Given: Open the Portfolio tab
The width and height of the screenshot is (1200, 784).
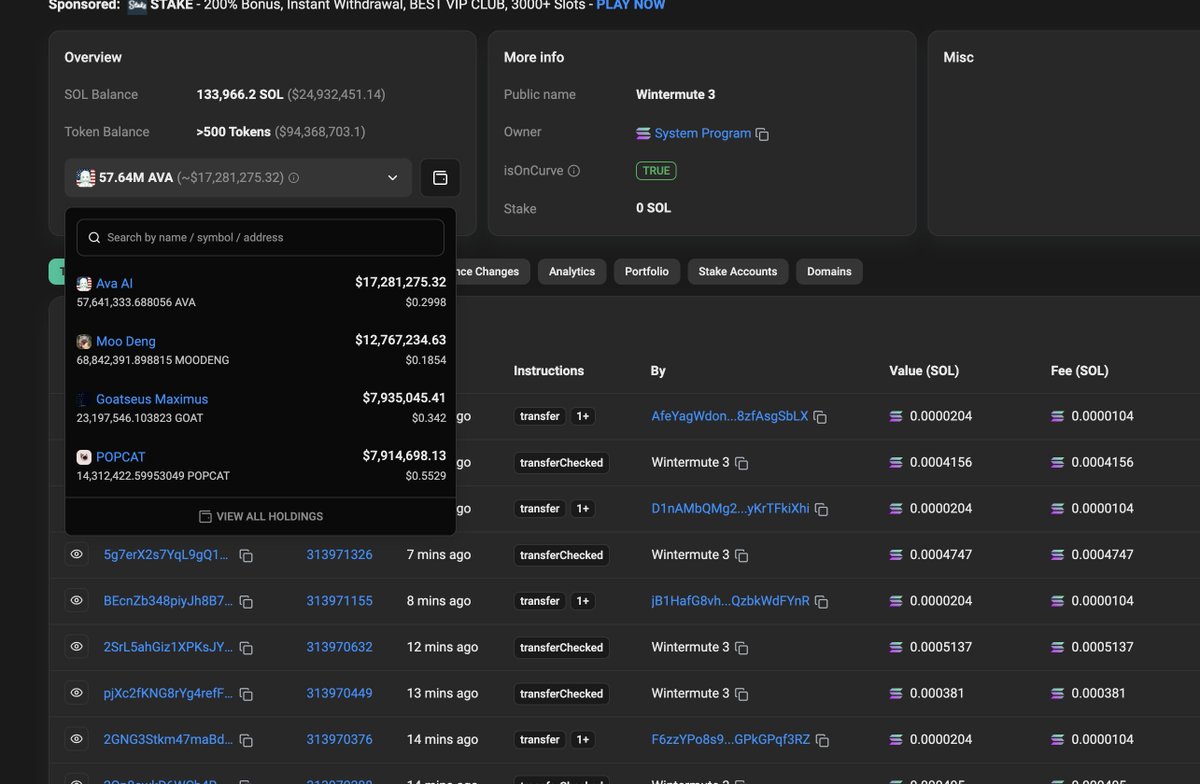Looking at the screenshot, I should pos(647,272).
